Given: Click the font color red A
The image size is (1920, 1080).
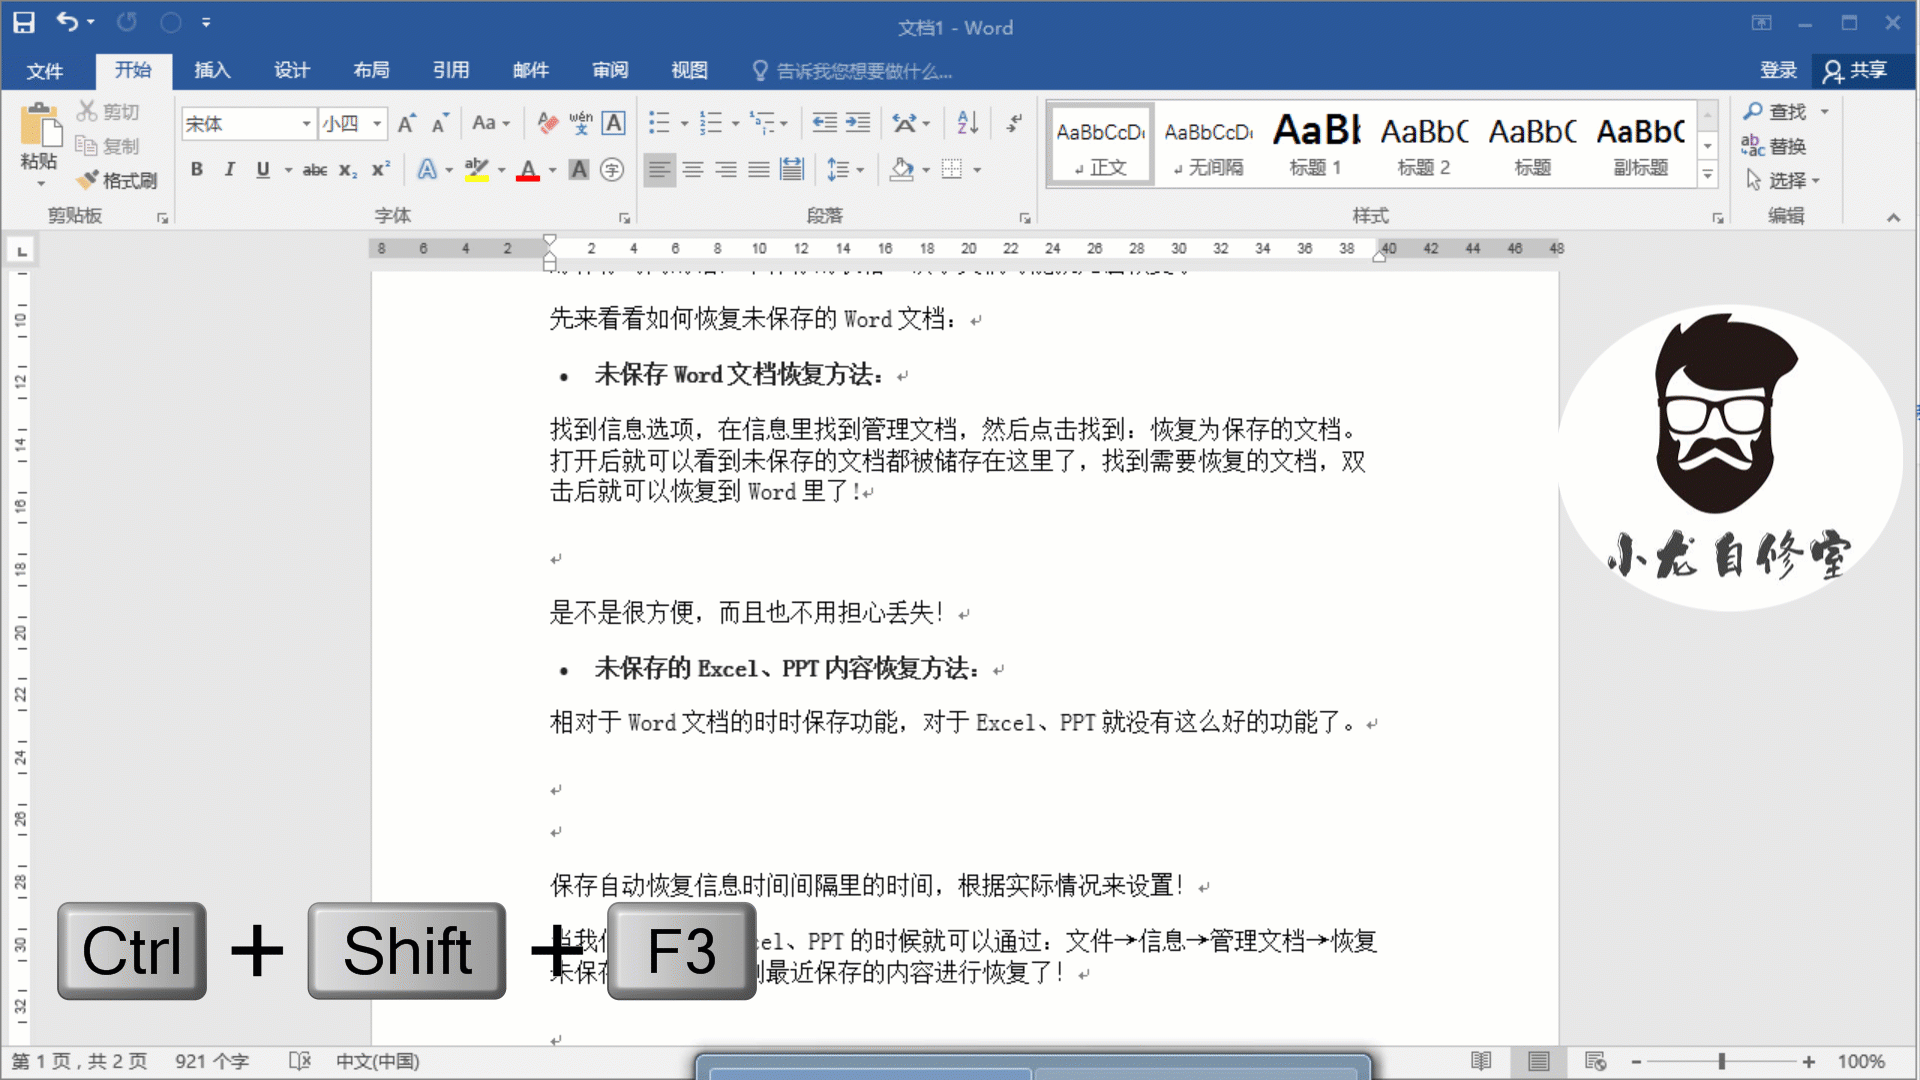Looking at the screenshot, I should pos(528,170).
